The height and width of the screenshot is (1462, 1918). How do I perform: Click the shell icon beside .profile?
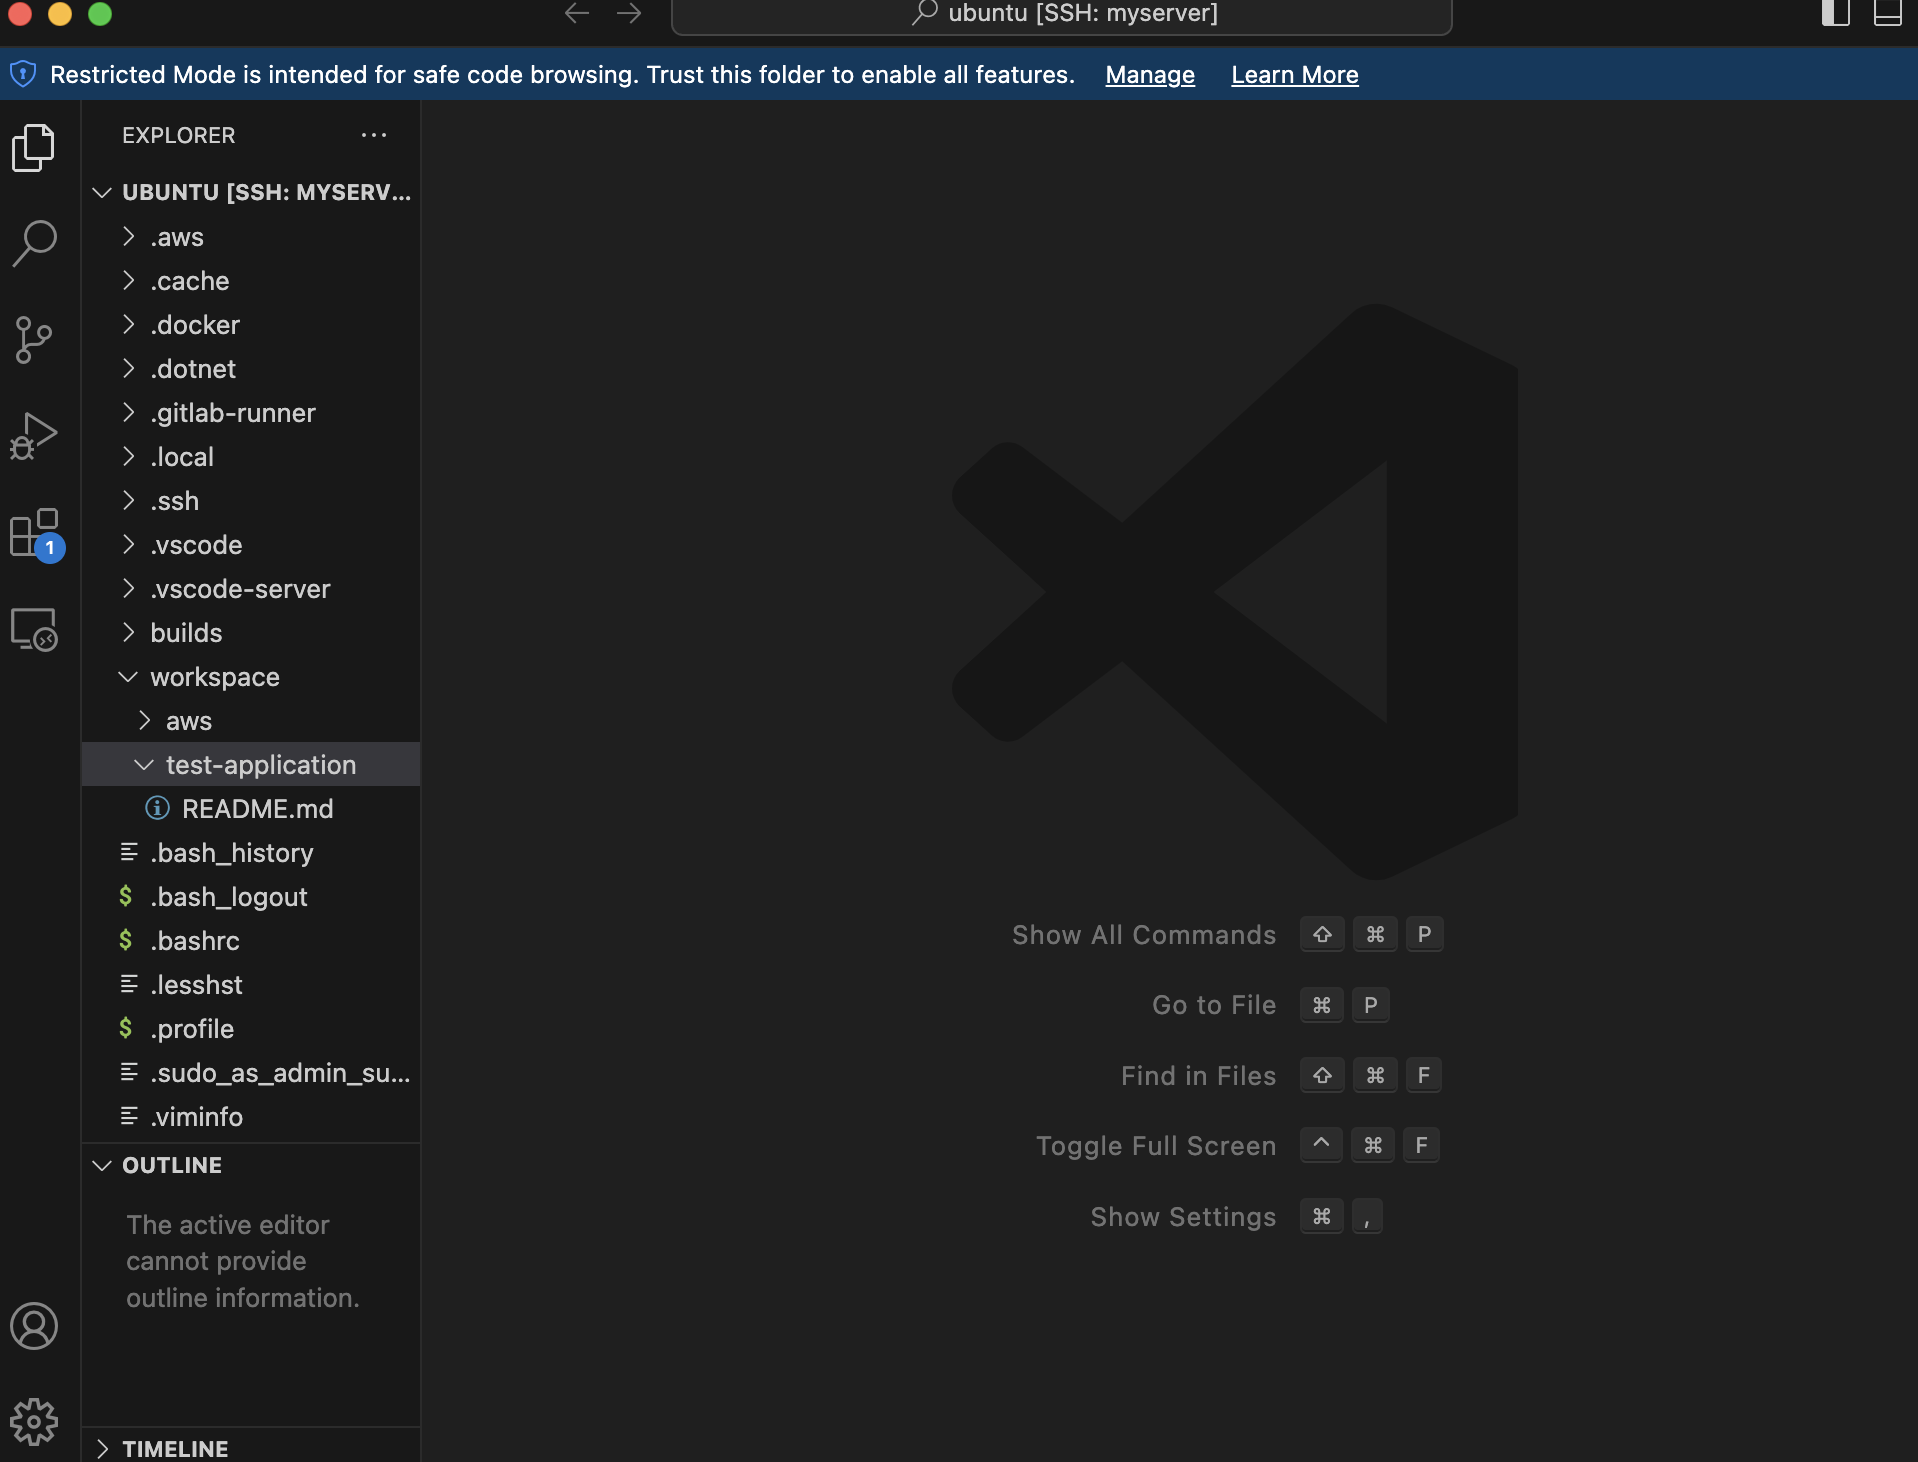coord(126,1028)
